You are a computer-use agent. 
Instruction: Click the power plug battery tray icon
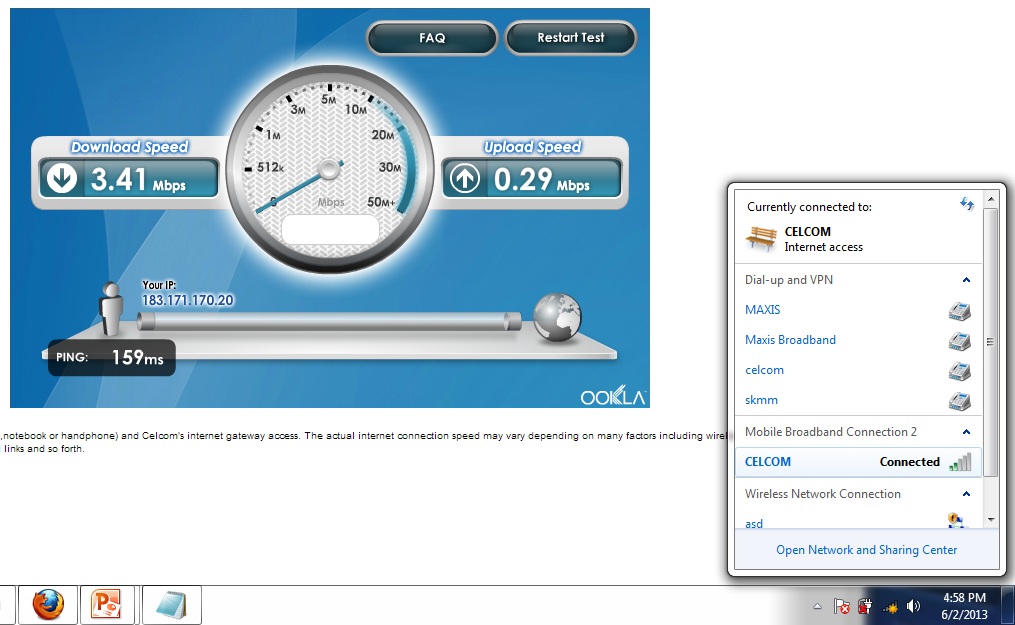click(865, 606)
